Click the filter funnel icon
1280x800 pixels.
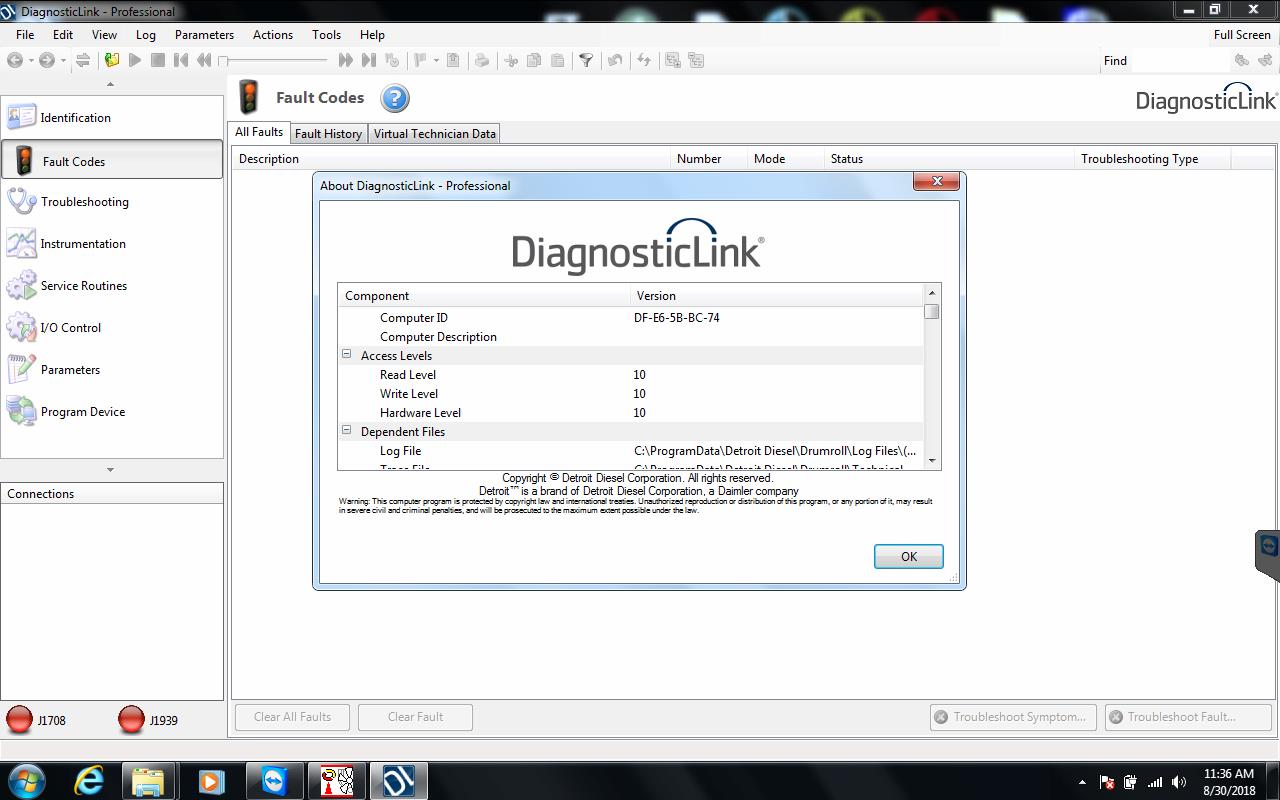[586, 60]
